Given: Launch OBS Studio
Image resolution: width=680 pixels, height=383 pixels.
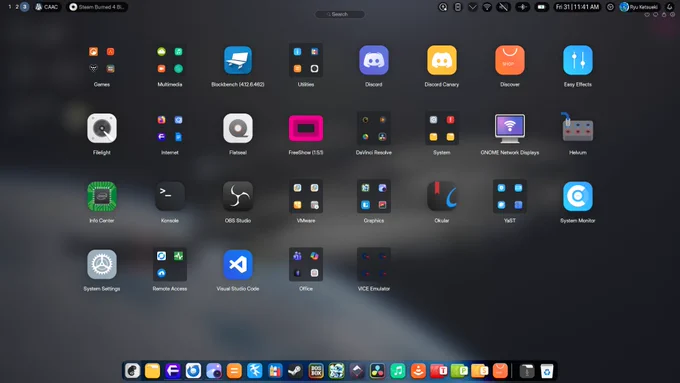Looking at the screenshot, I should [238, 196].
